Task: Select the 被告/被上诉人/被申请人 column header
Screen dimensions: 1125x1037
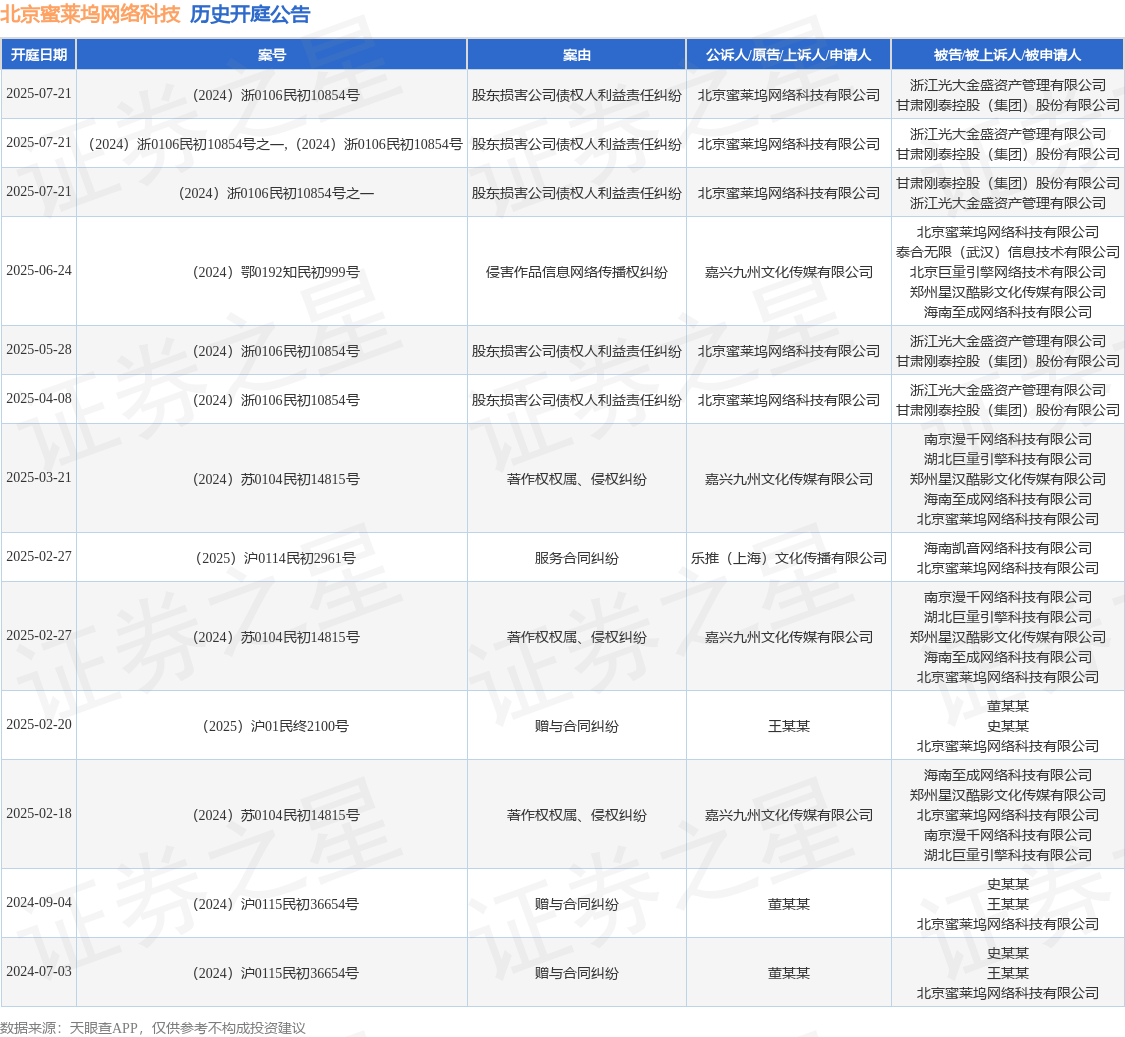Action: click(1007, 55)
